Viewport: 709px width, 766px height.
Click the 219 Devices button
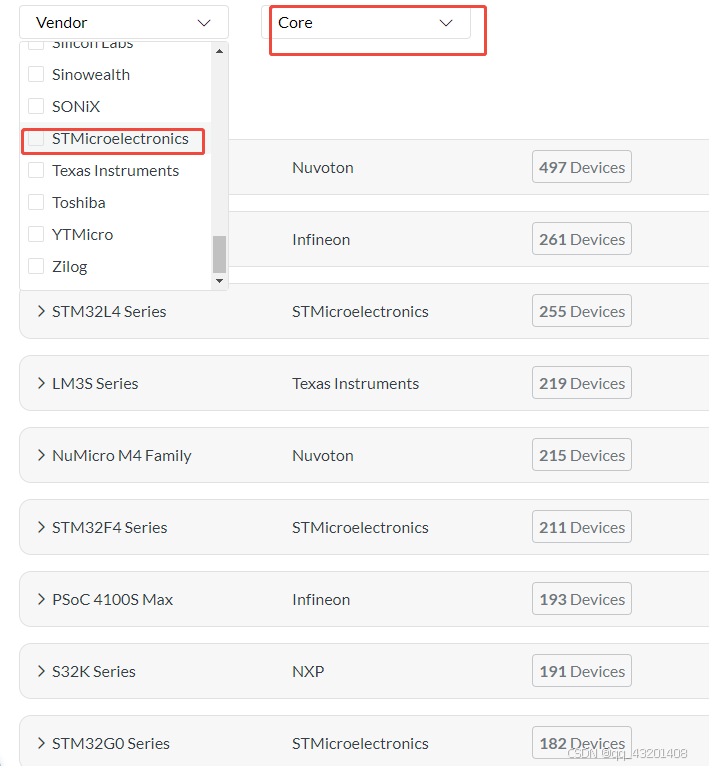click(x=582, y=383)
